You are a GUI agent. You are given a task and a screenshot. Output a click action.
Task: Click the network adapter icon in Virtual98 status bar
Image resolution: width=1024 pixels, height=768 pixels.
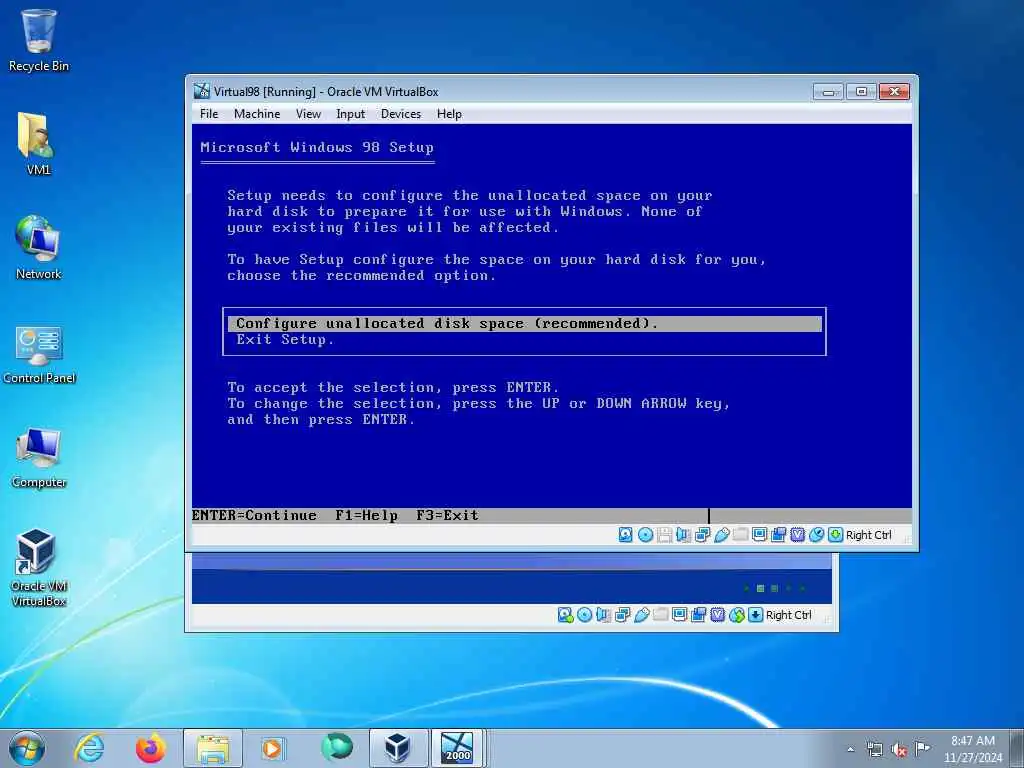[x=703, y=535]
